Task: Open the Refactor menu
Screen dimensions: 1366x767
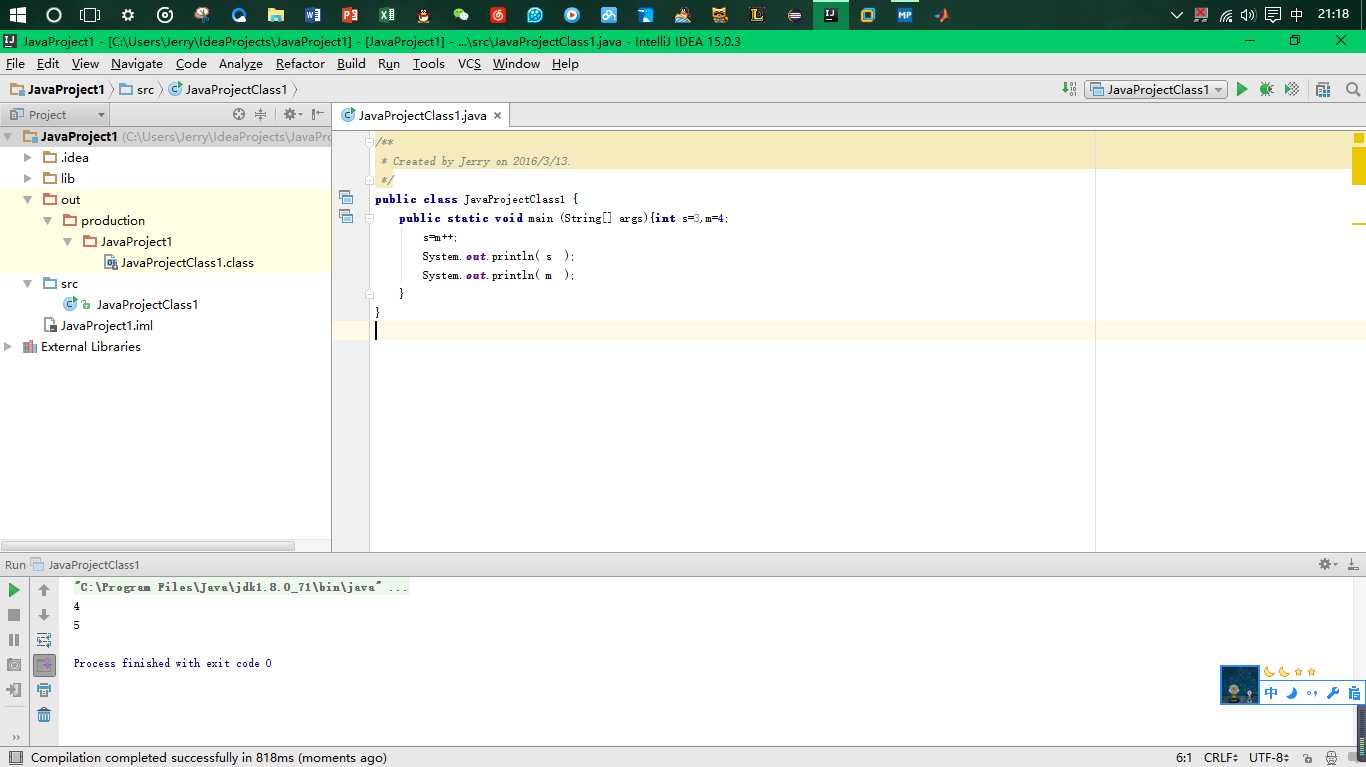Action: point(300,63)
